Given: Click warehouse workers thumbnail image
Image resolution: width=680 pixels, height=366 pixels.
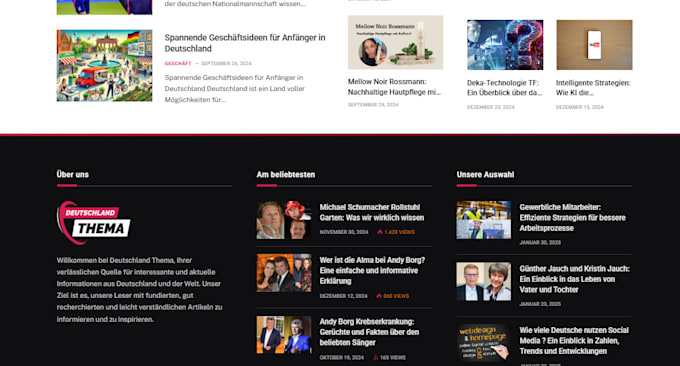Looking at the screenshot, I should coord(484,220).
